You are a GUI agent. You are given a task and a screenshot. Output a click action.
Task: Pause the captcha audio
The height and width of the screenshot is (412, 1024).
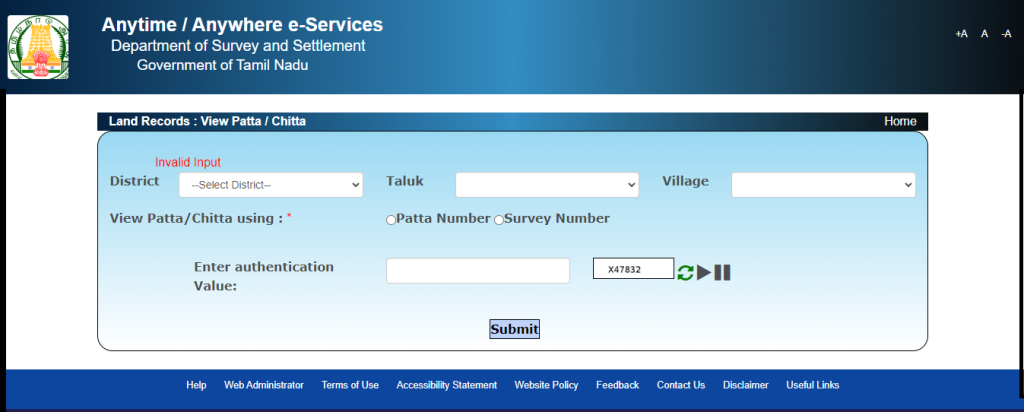[722, 272]
